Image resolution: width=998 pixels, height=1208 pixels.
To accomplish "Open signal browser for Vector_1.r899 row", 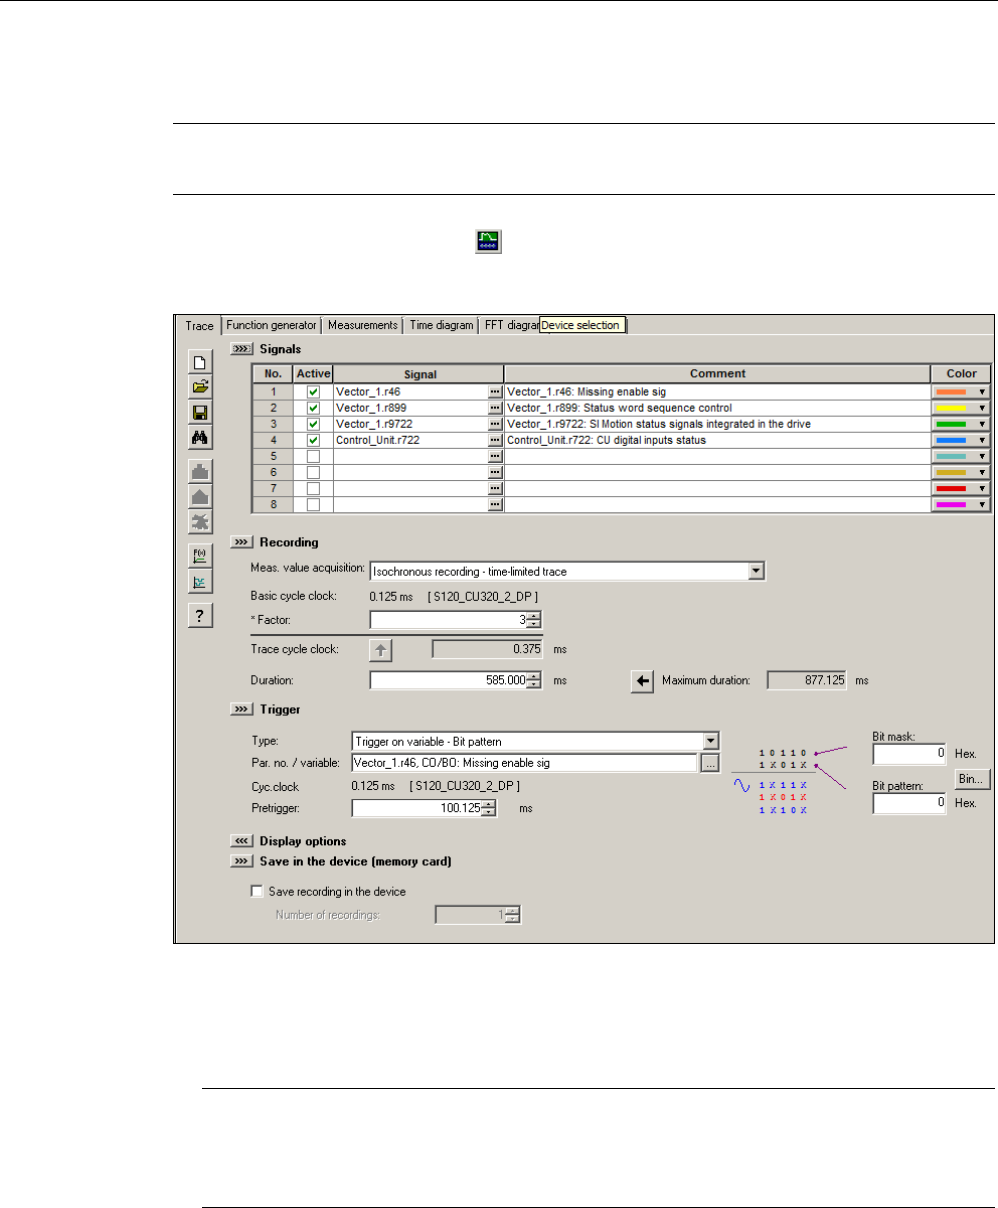I will tap(495, 409).
